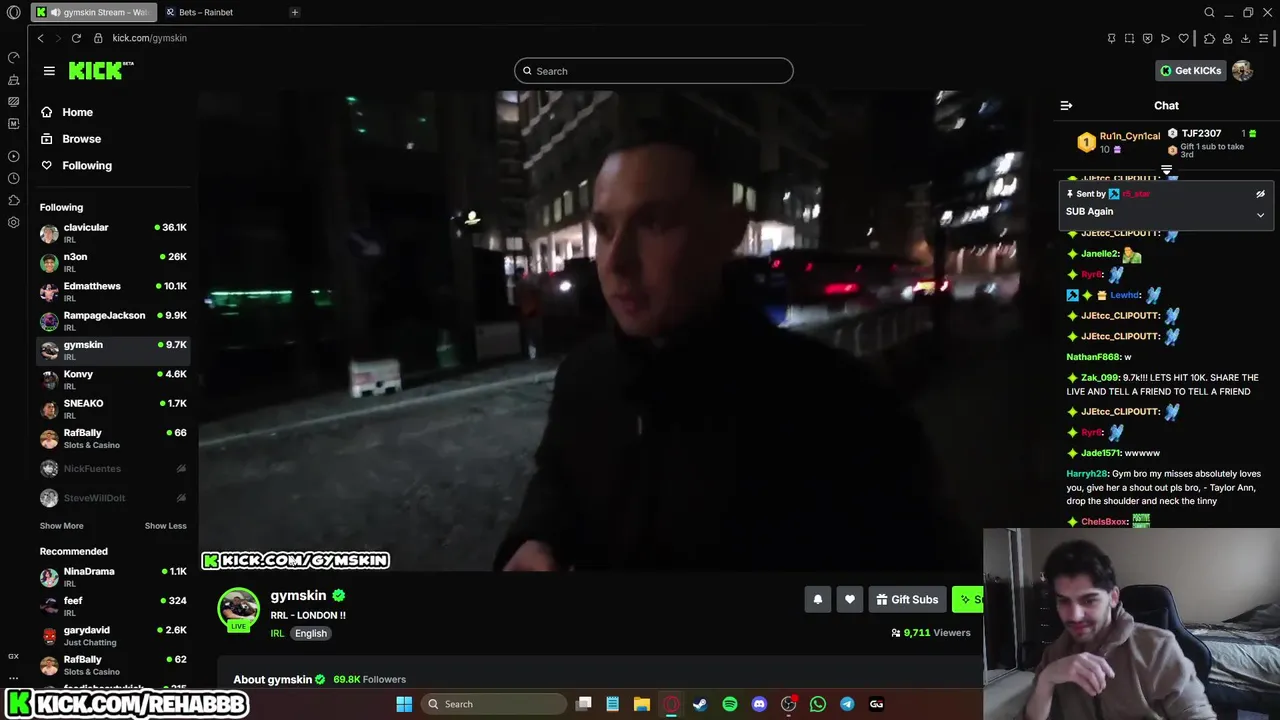Open RampageJackson channel
This screenshot has width=1280, height=720.
113,321
